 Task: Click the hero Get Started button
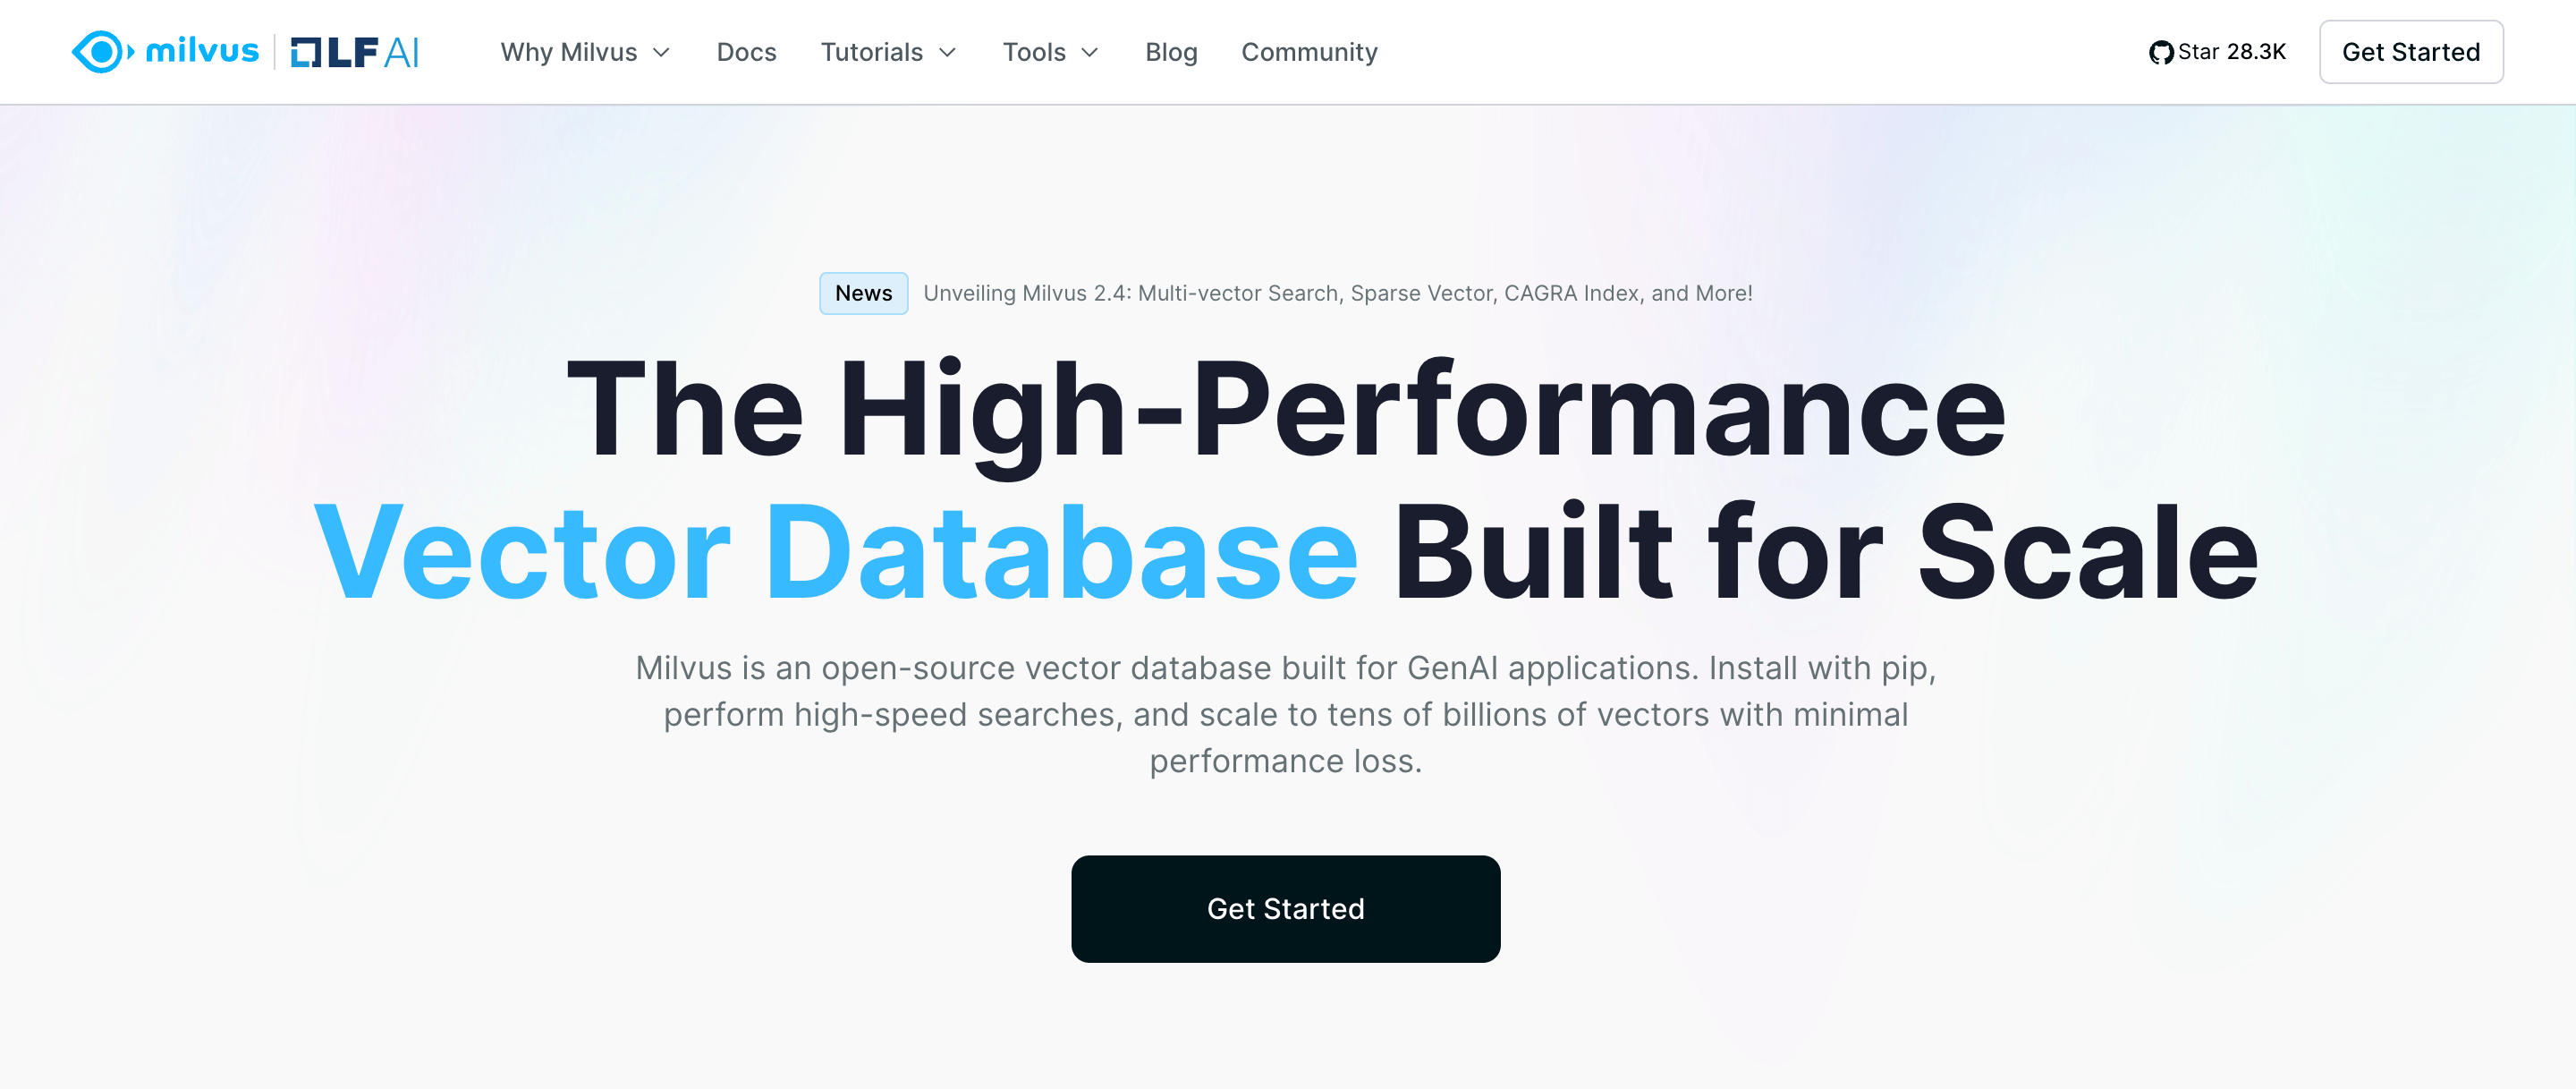click(1286, 908)
